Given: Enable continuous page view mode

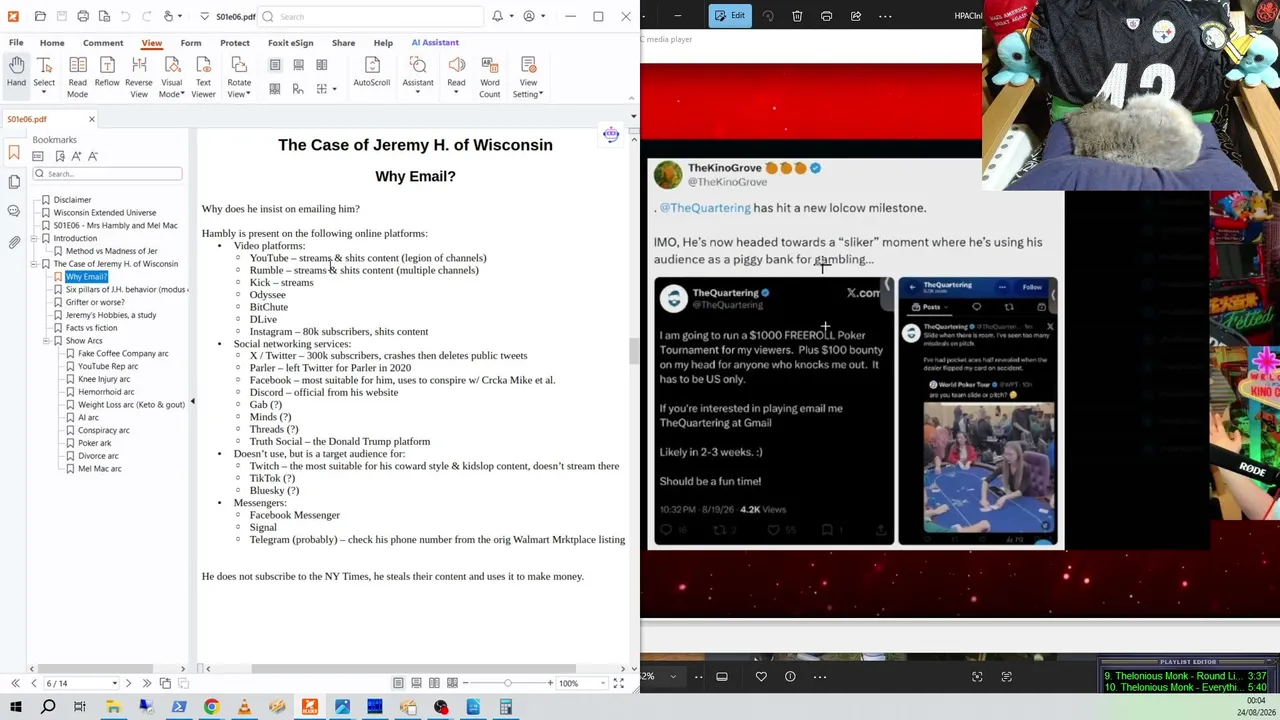Looking at the screenshot, I should coord(416,683).
